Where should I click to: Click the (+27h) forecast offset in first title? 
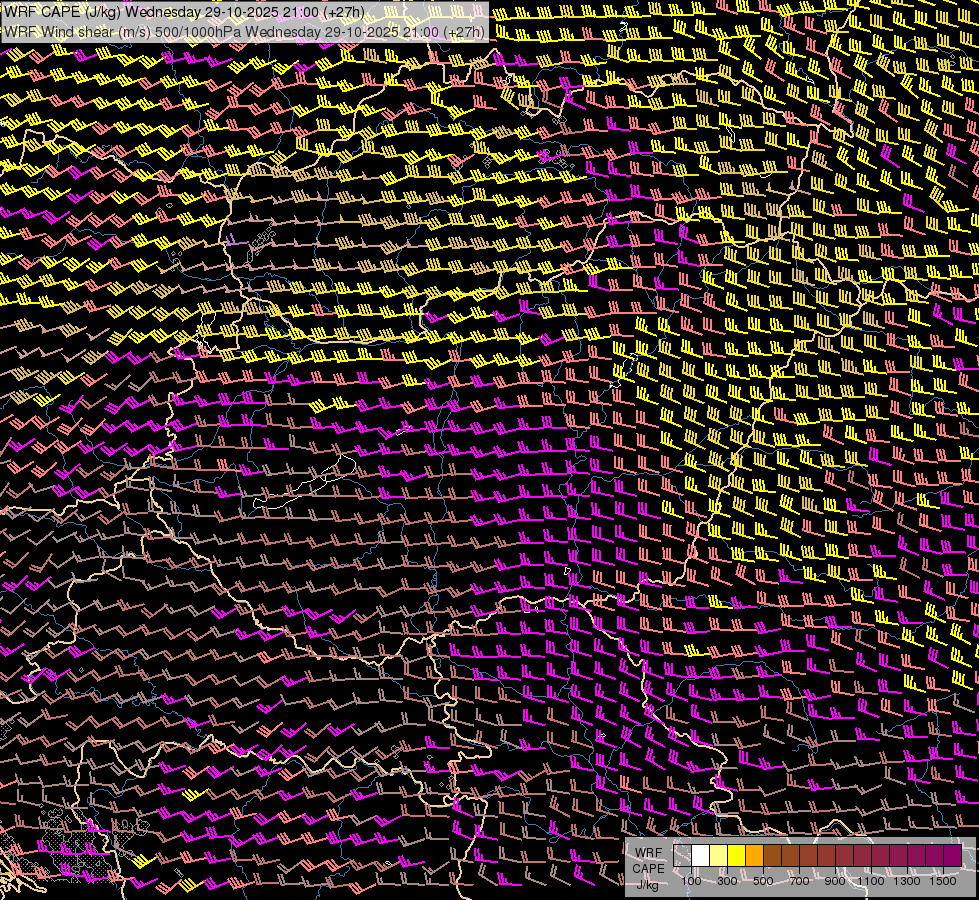pos(342,12)
